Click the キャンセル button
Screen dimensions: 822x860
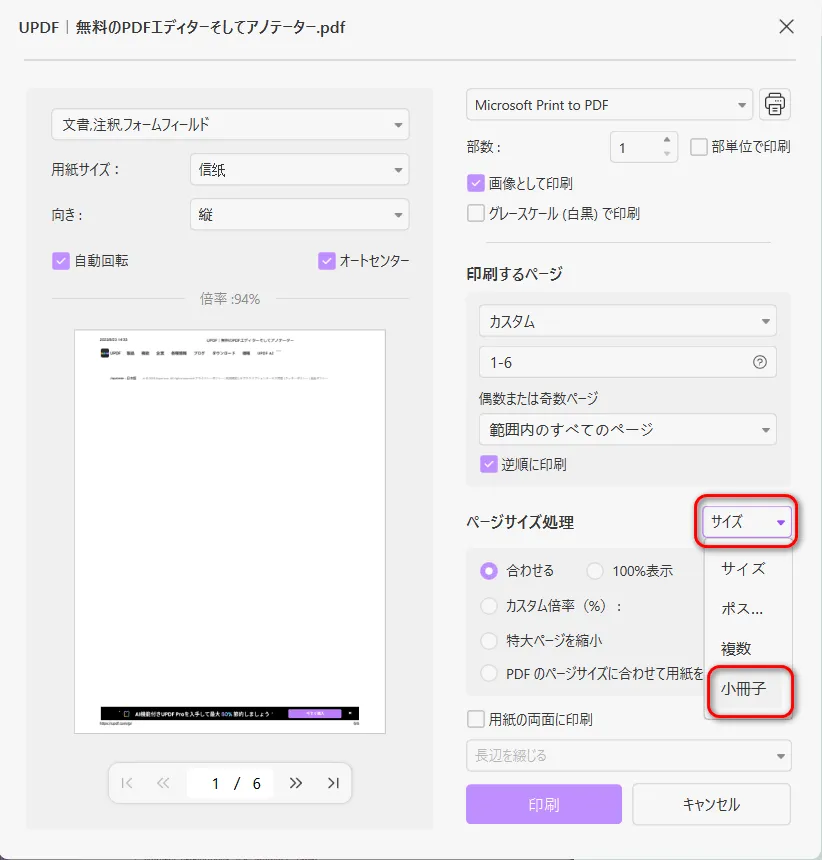(x=711, y=804)
